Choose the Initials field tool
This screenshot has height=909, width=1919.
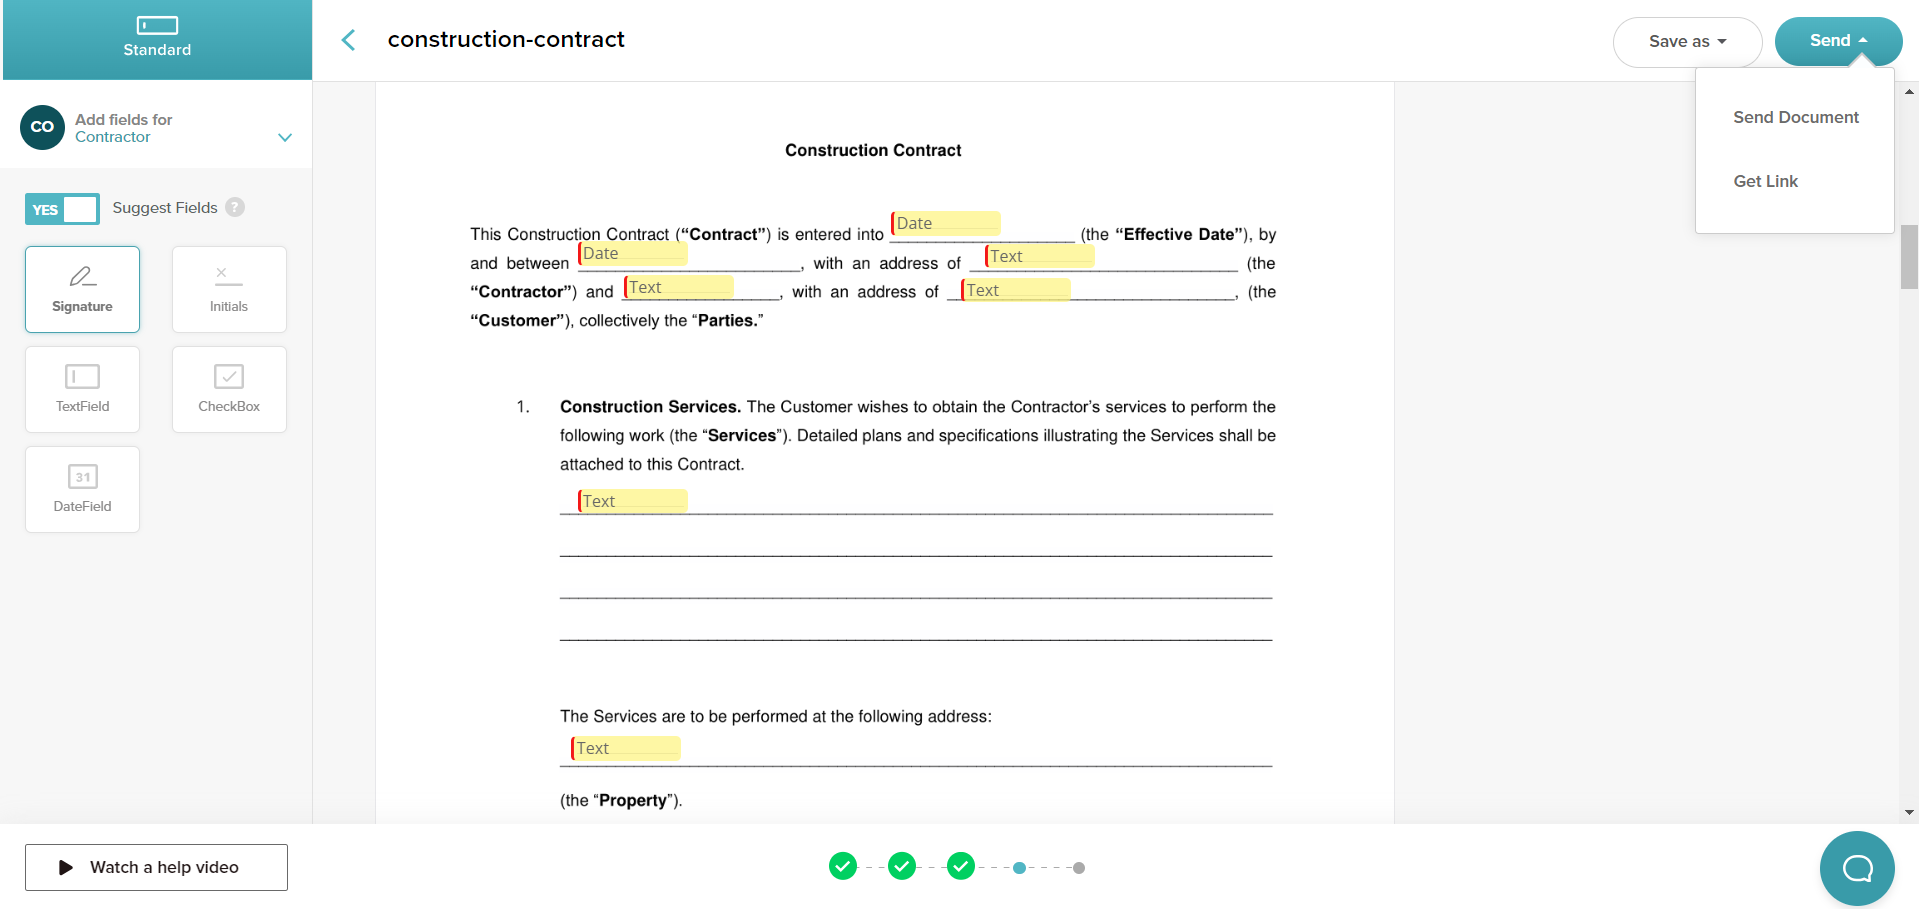(x=229, y=289)
